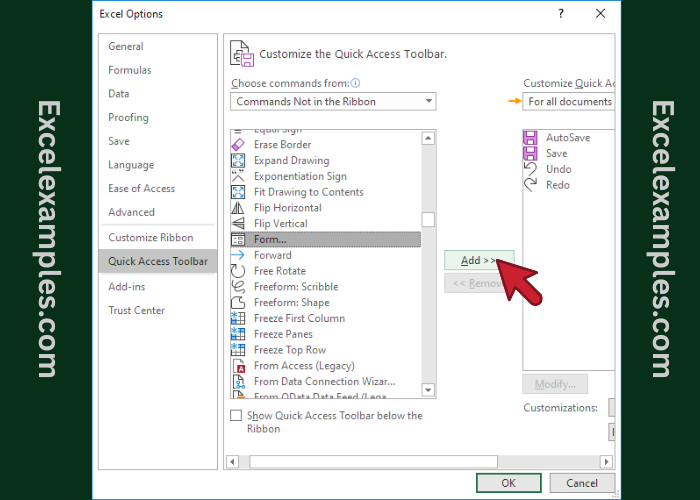Viewport: 700px width, 500px height.
Task: Go to the Trust Center category
Action: pyautogui.click(x=137, y=310)
